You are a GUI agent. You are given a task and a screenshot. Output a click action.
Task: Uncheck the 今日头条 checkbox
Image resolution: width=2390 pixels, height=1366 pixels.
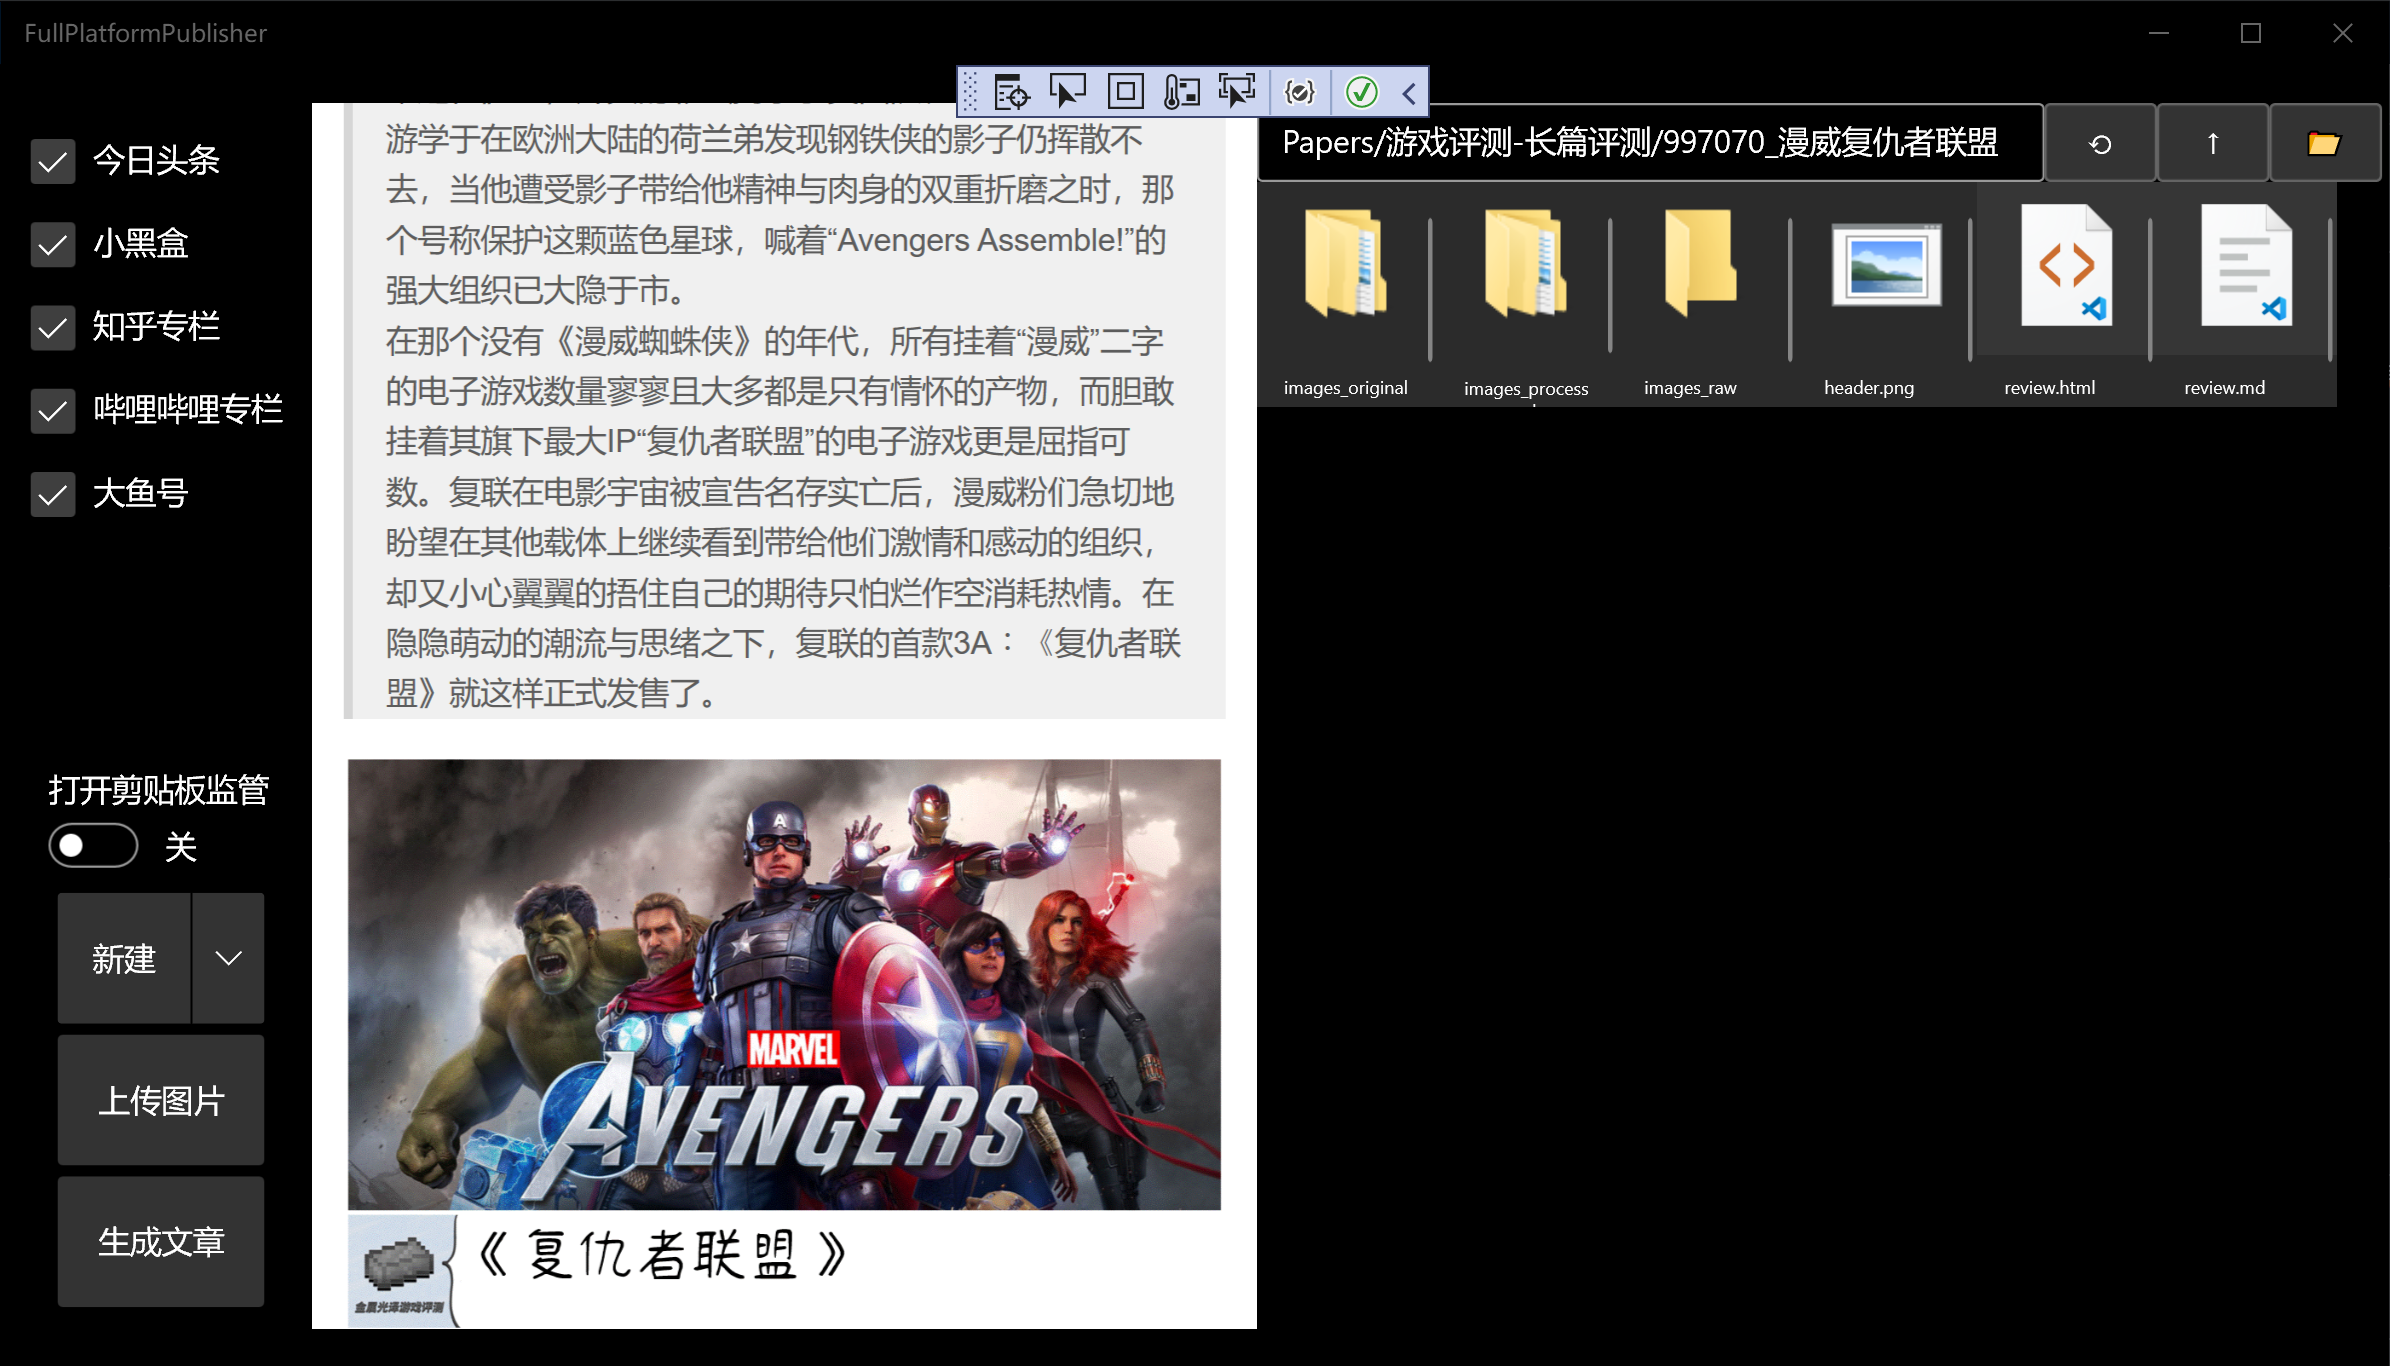click(53, 161)
